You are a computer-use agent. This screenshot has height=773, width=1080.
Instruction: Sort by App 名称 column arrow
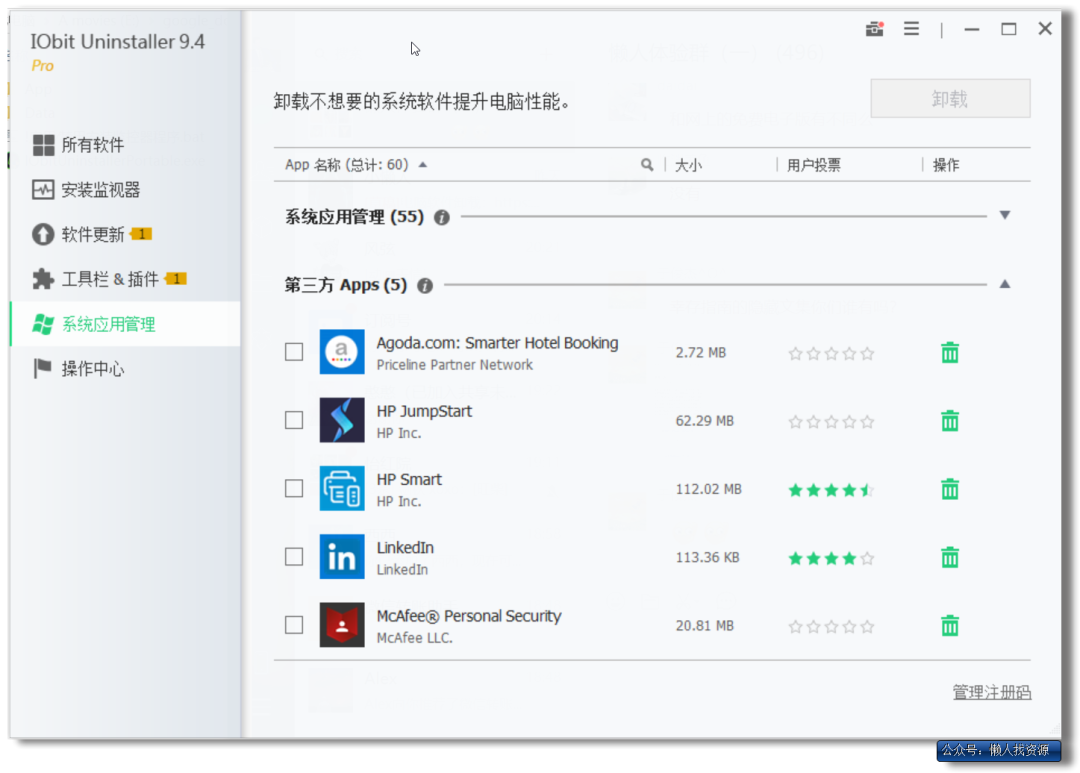pos(423,165)
